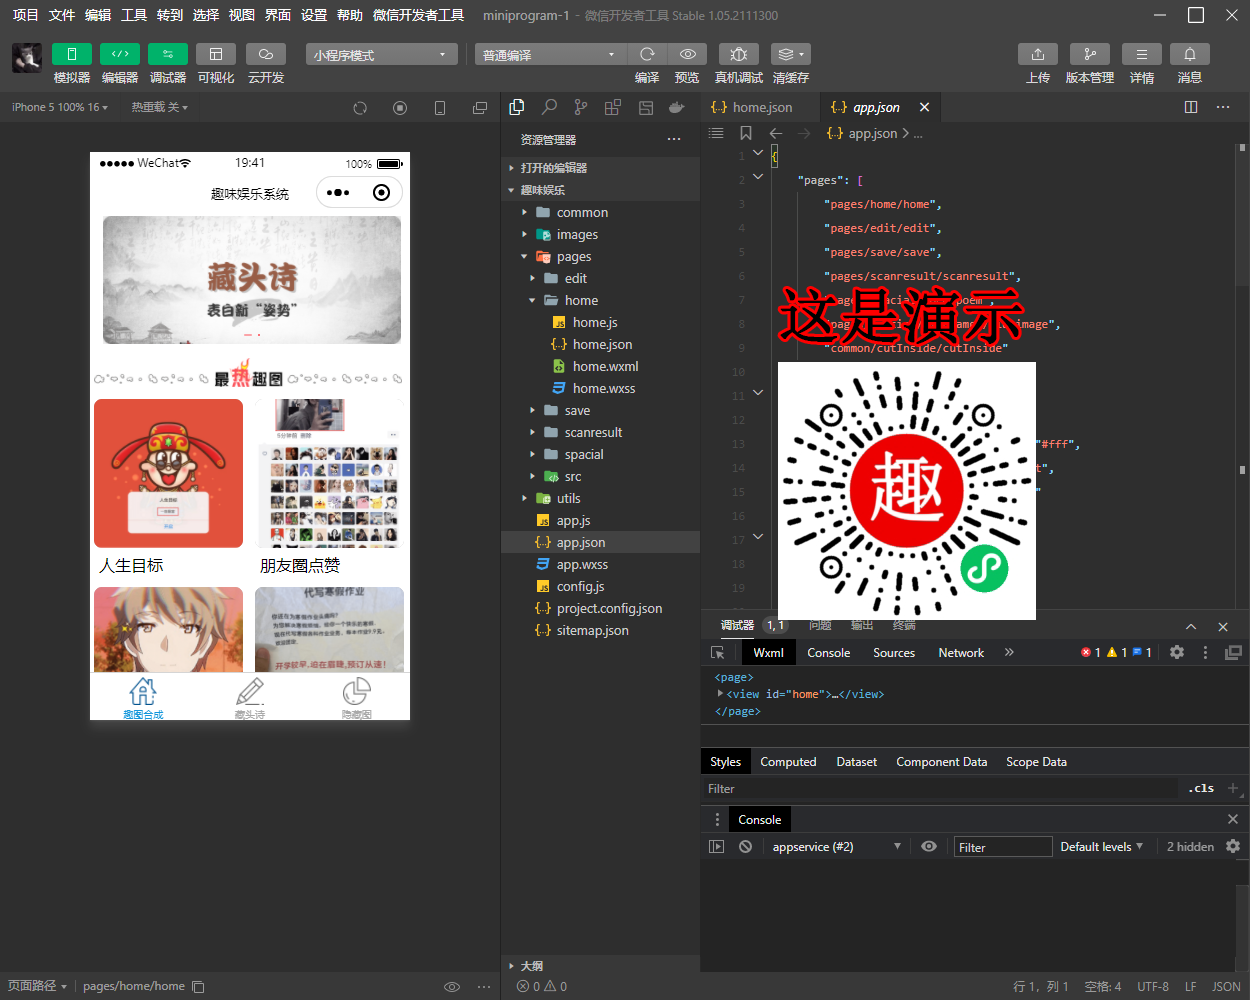Open the 工具 menu

point(134,15)
